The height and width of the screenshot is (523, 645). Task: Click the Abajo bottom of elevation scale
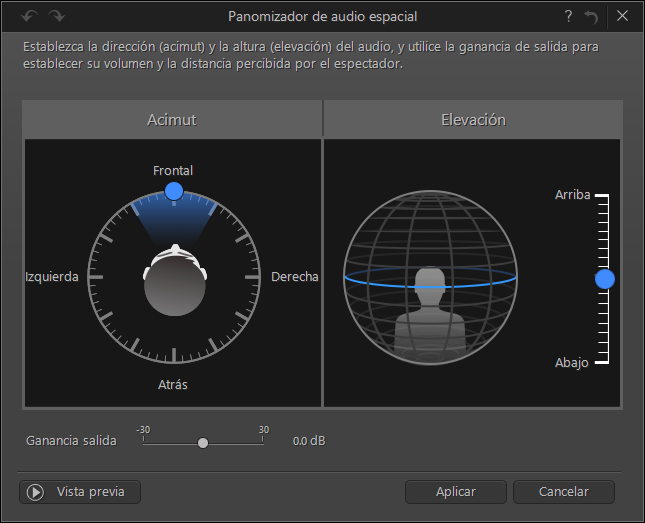click(602, 362)
